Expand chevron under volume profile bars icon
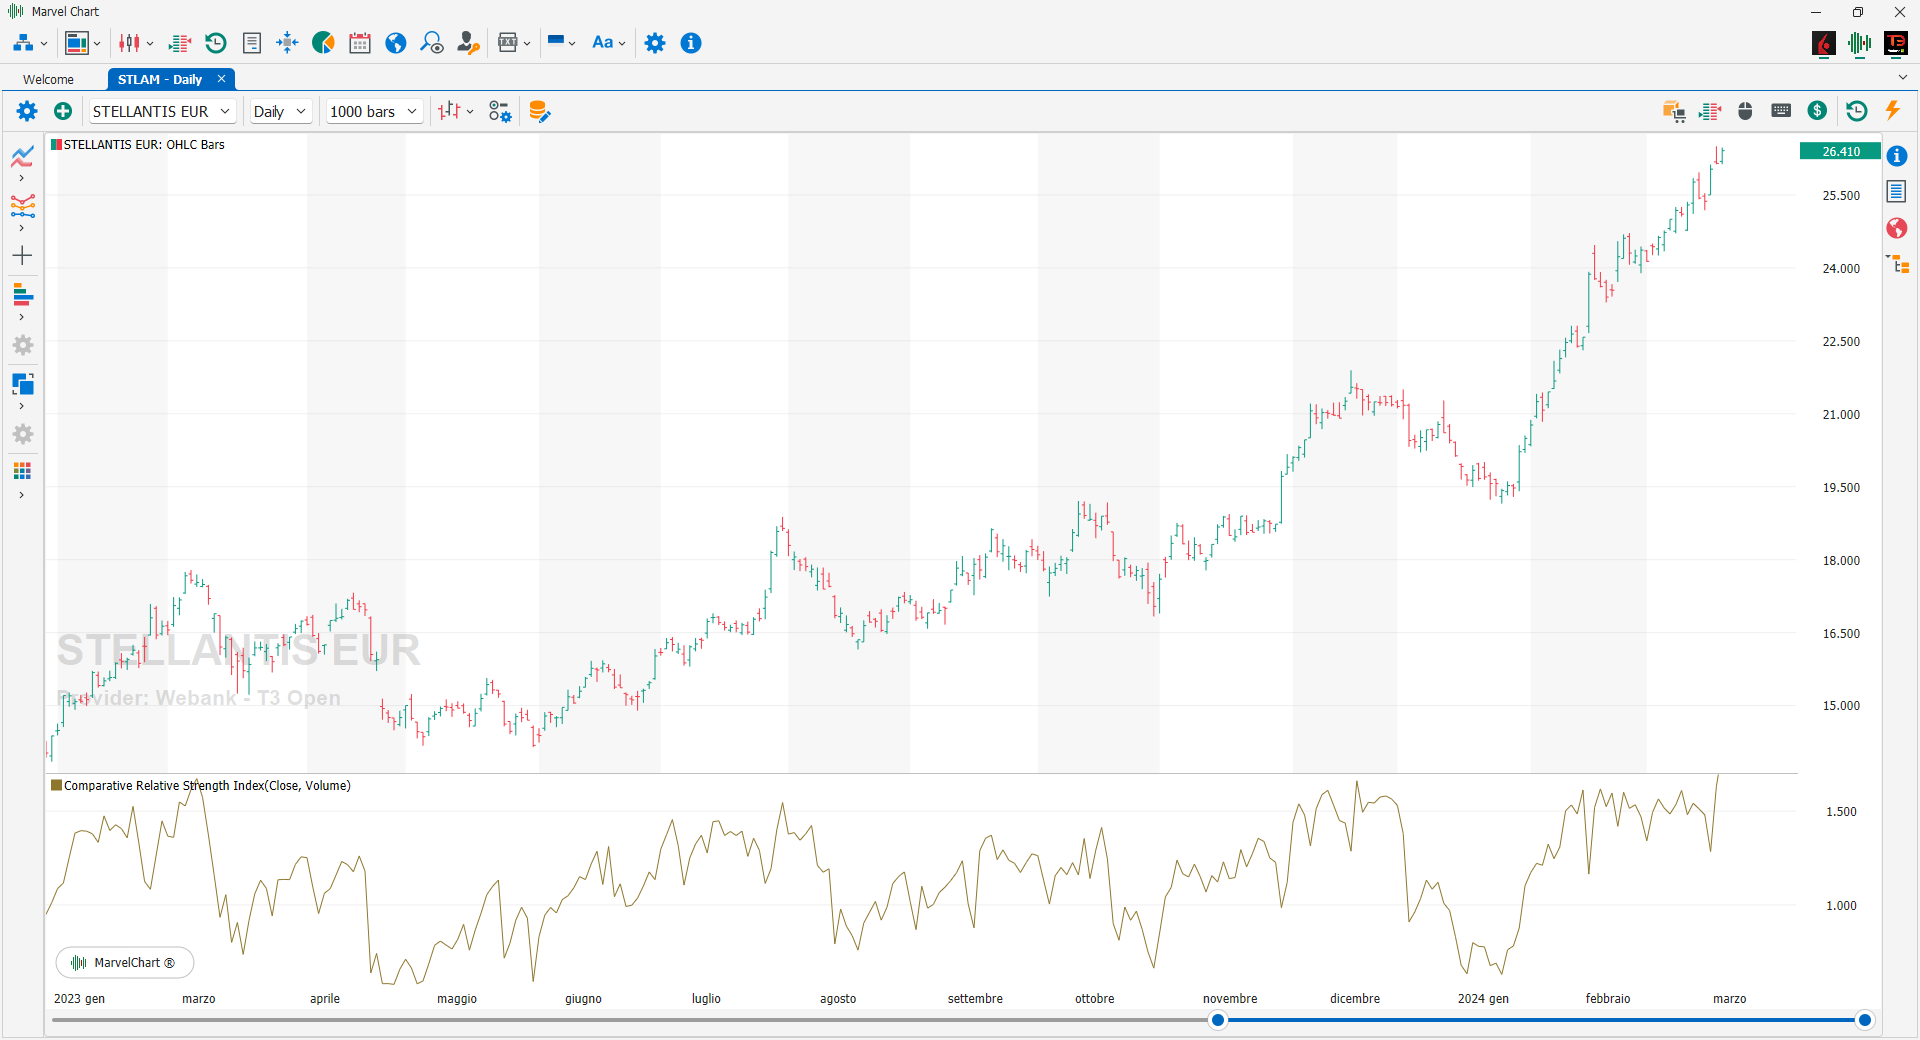 [x=22, y=317]
